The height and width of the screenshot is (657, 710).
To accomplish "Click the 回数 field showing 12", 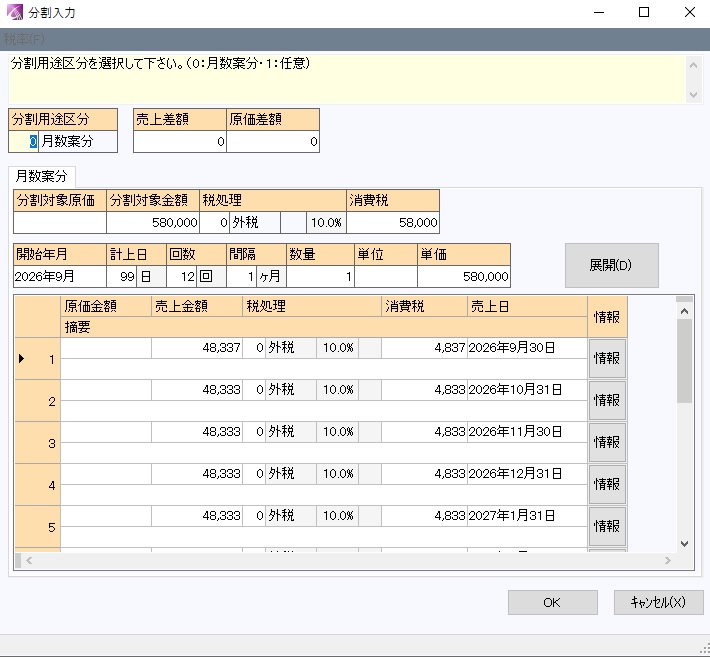I will tap(182, 276).
